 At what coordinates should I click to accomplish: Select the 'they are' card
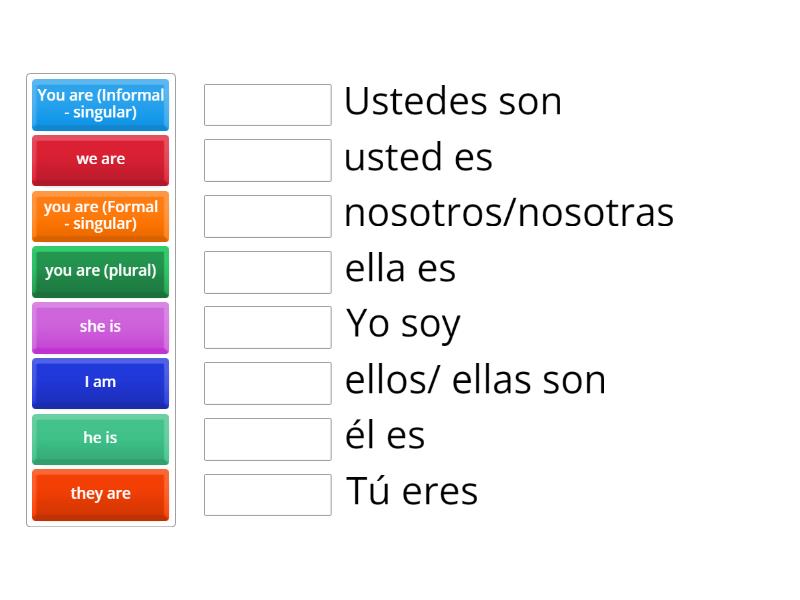100,494
